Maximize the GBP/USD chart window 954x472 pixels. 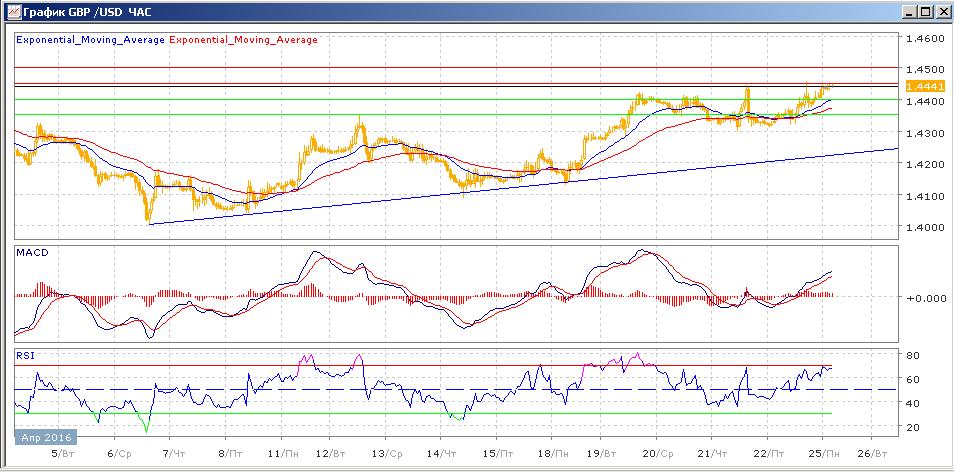pyautogui.click(x=925, y=12)
